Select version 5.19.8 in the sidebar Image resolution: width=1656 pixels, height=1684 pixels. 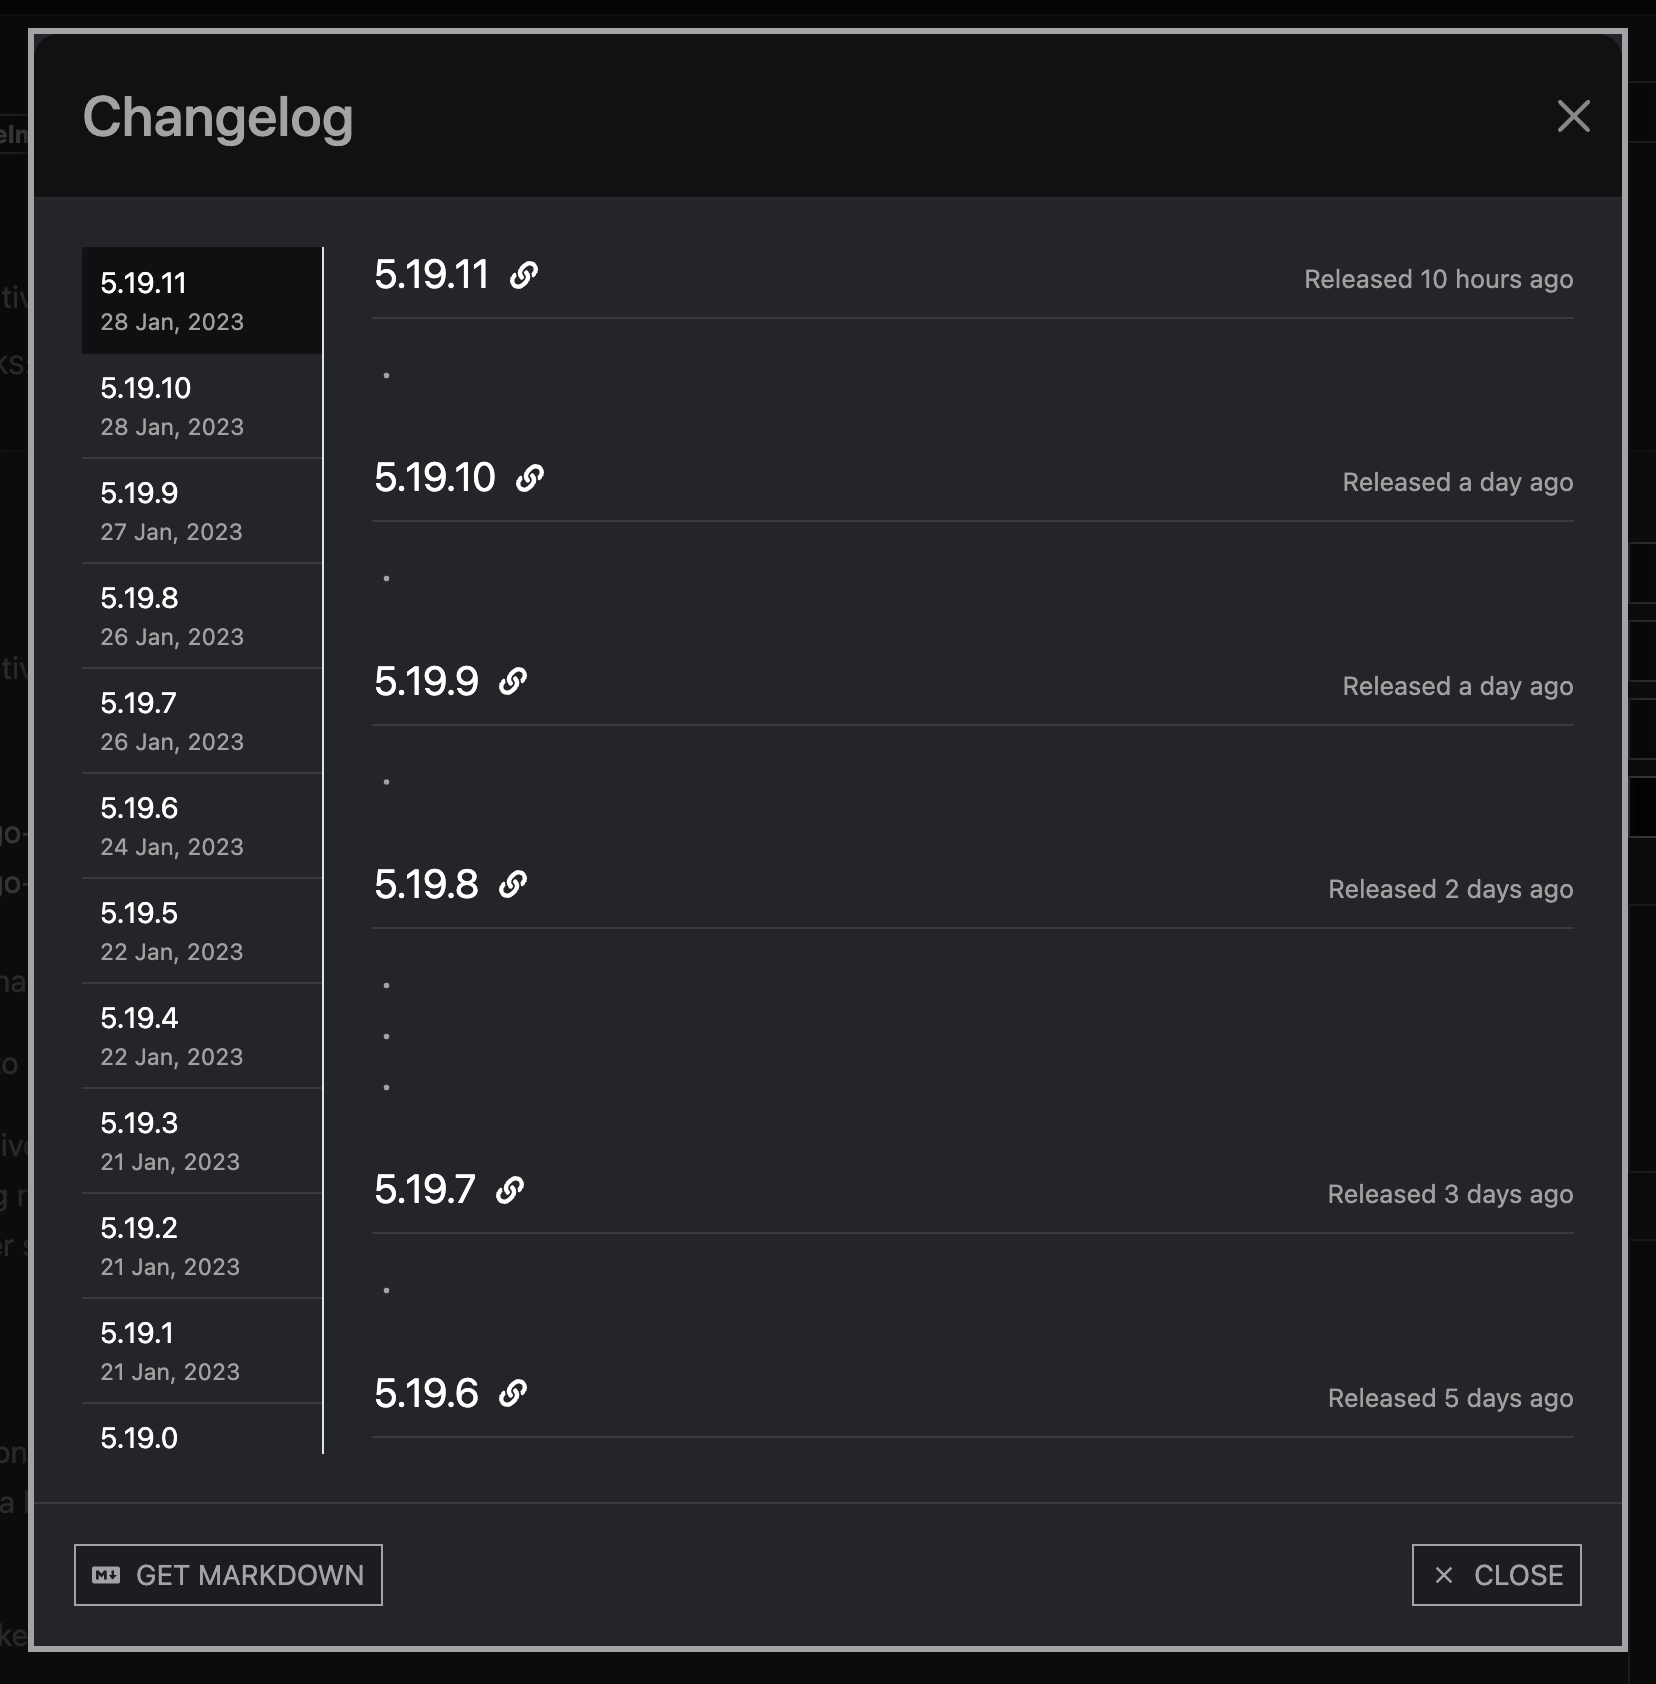point(200,615)
